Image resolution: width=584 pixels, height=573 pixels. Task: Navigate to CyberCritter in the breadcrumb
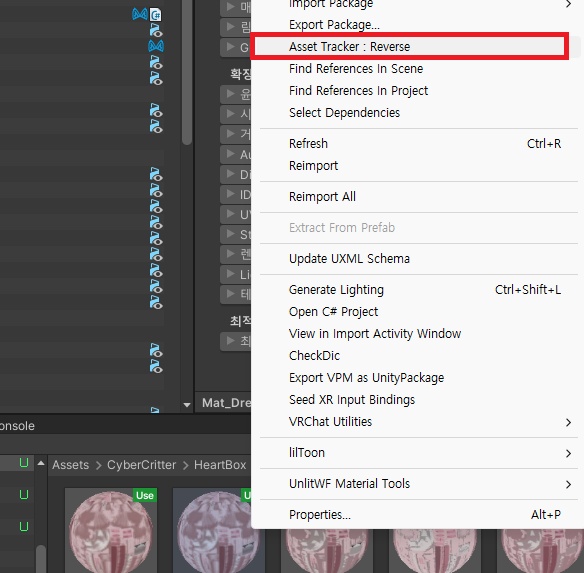141,465
